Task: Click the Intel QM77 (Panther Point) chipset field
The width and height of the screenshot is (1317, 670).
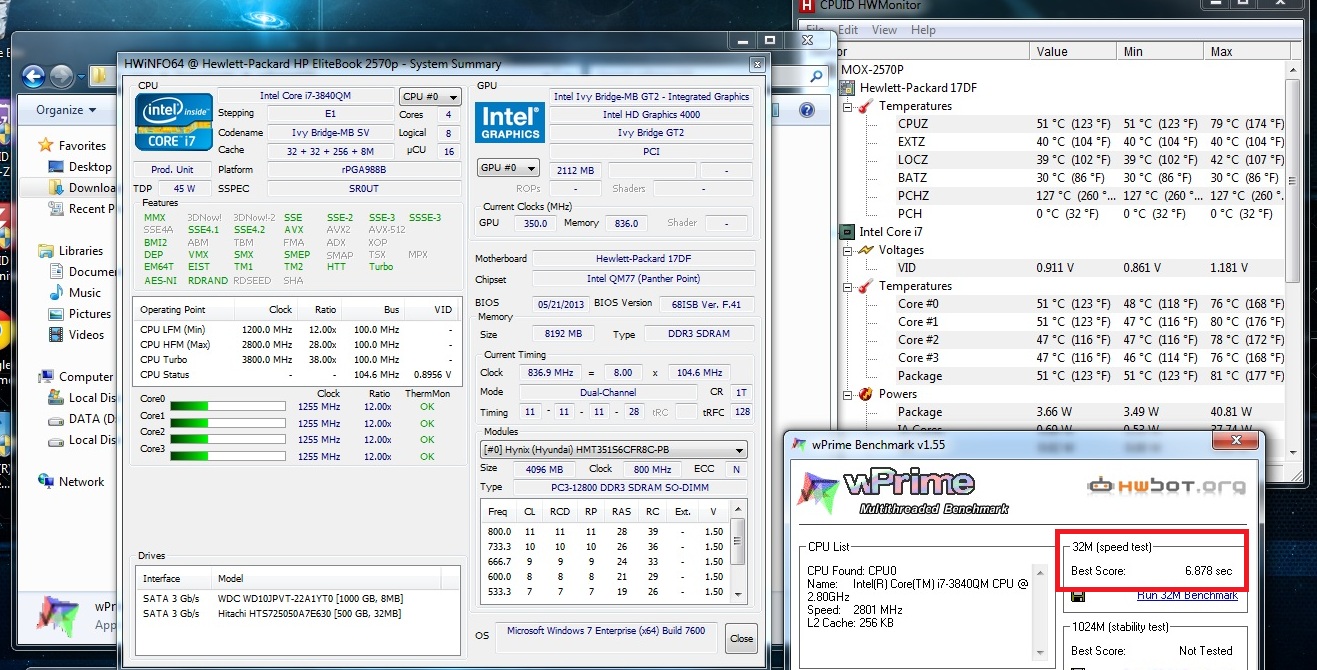Action: click(x=643, y=279)
